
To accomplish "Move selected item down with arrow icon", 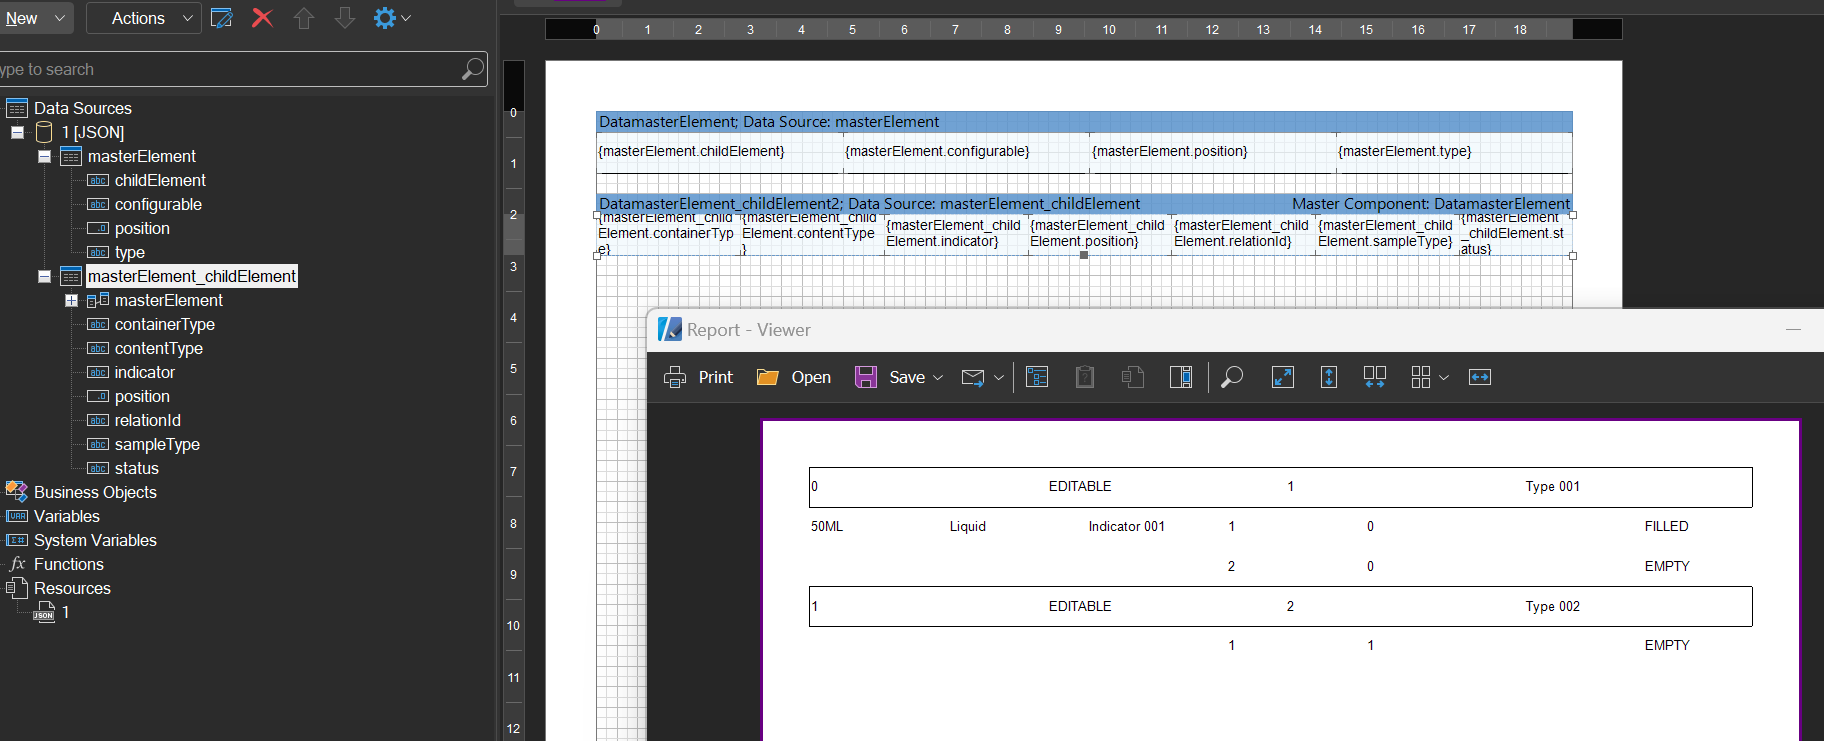I will (x=344, y=18).
